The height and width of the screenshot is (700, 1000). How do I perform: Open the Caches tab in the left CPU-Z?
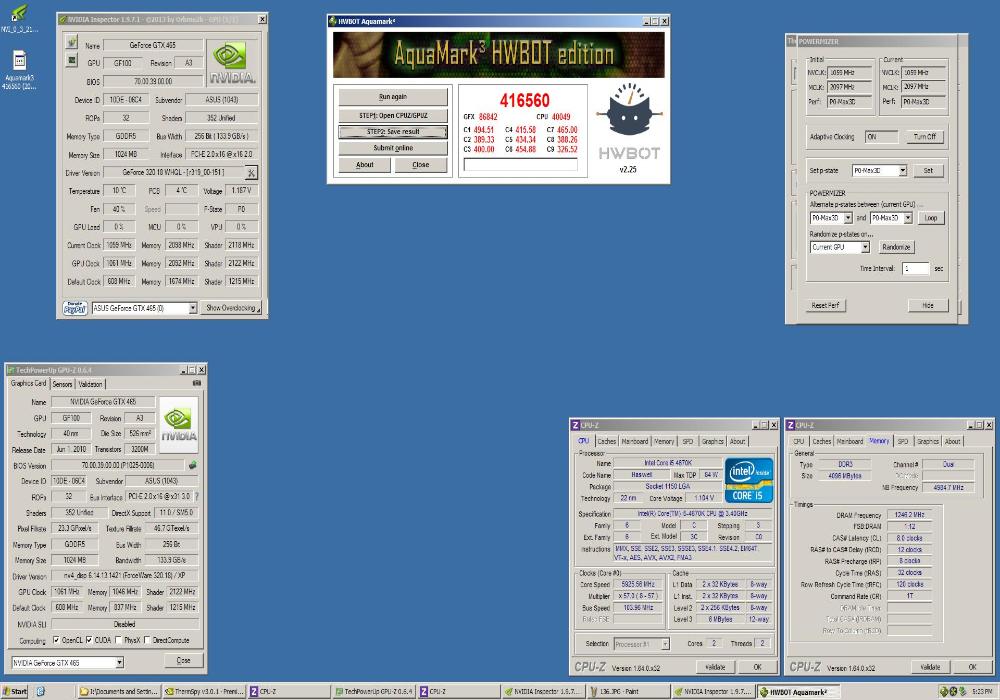pyautogui.click(x=607, y=441)
